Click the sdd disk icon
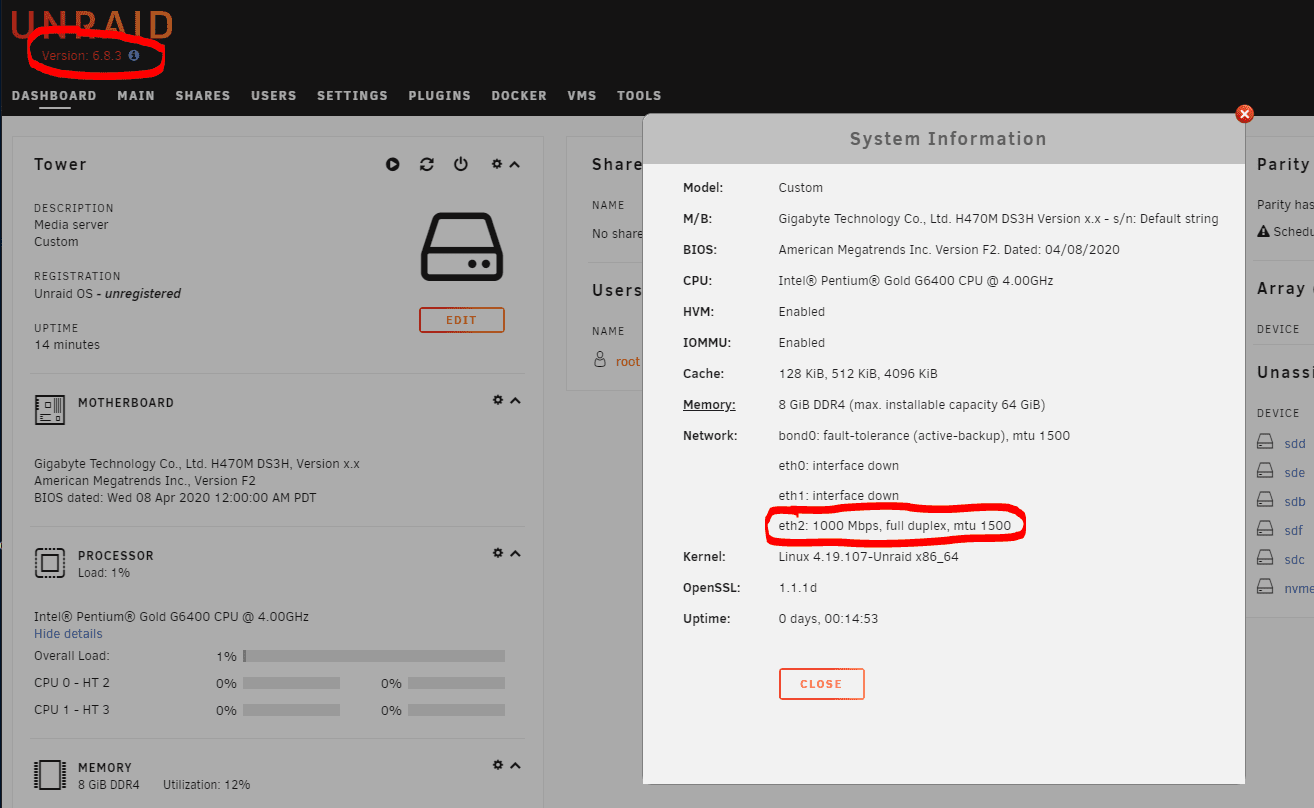Viewport: 1314px width, 808px height. pyautogui.click(x=1266, y=443)
